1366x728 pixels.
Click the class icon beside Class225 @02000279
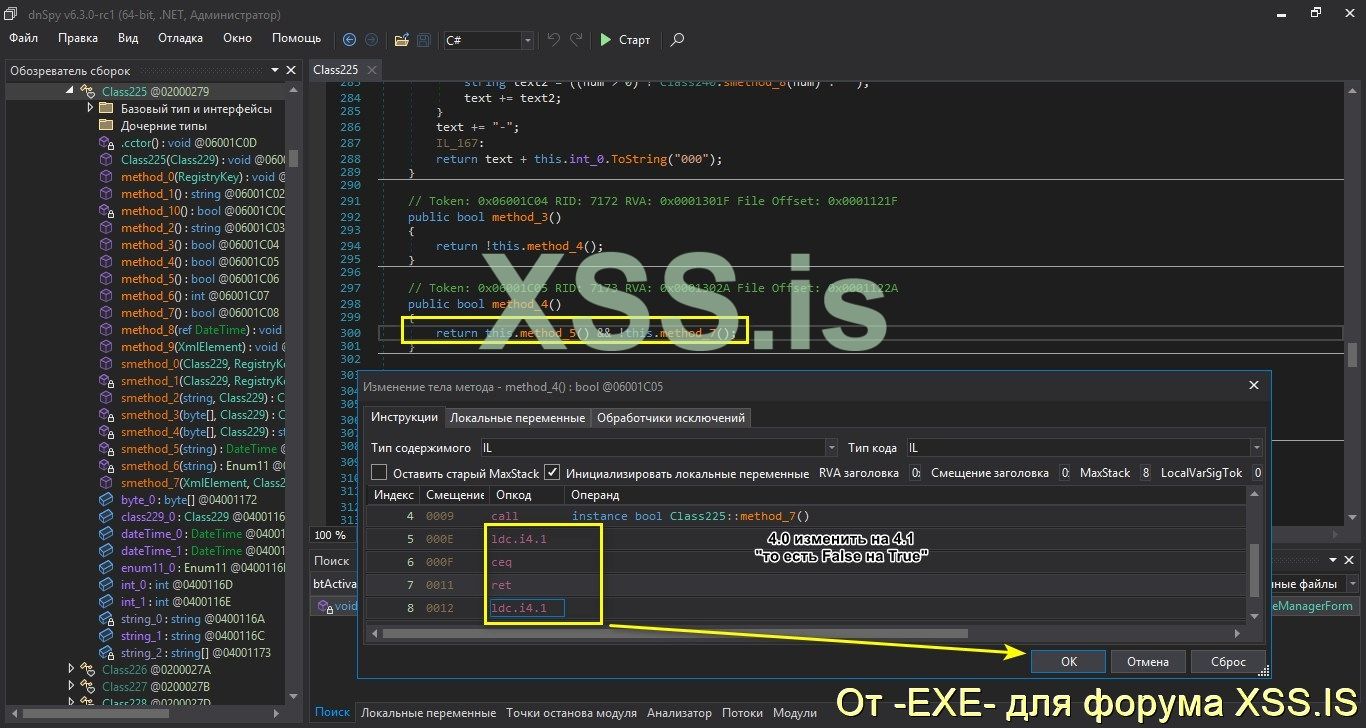point(88,91)
